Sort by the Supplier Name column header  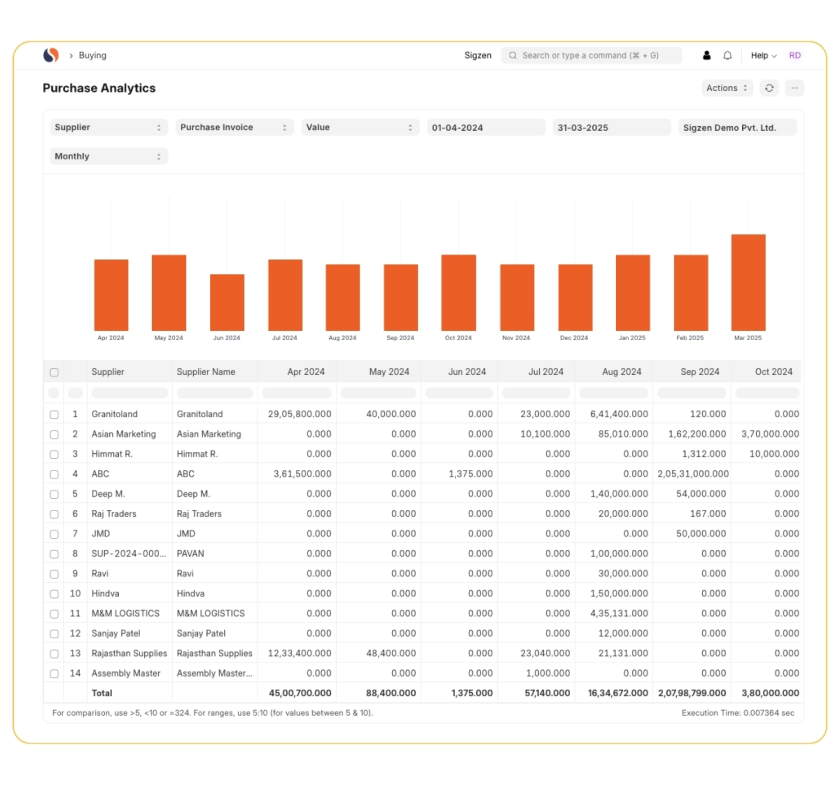[206, 372]
